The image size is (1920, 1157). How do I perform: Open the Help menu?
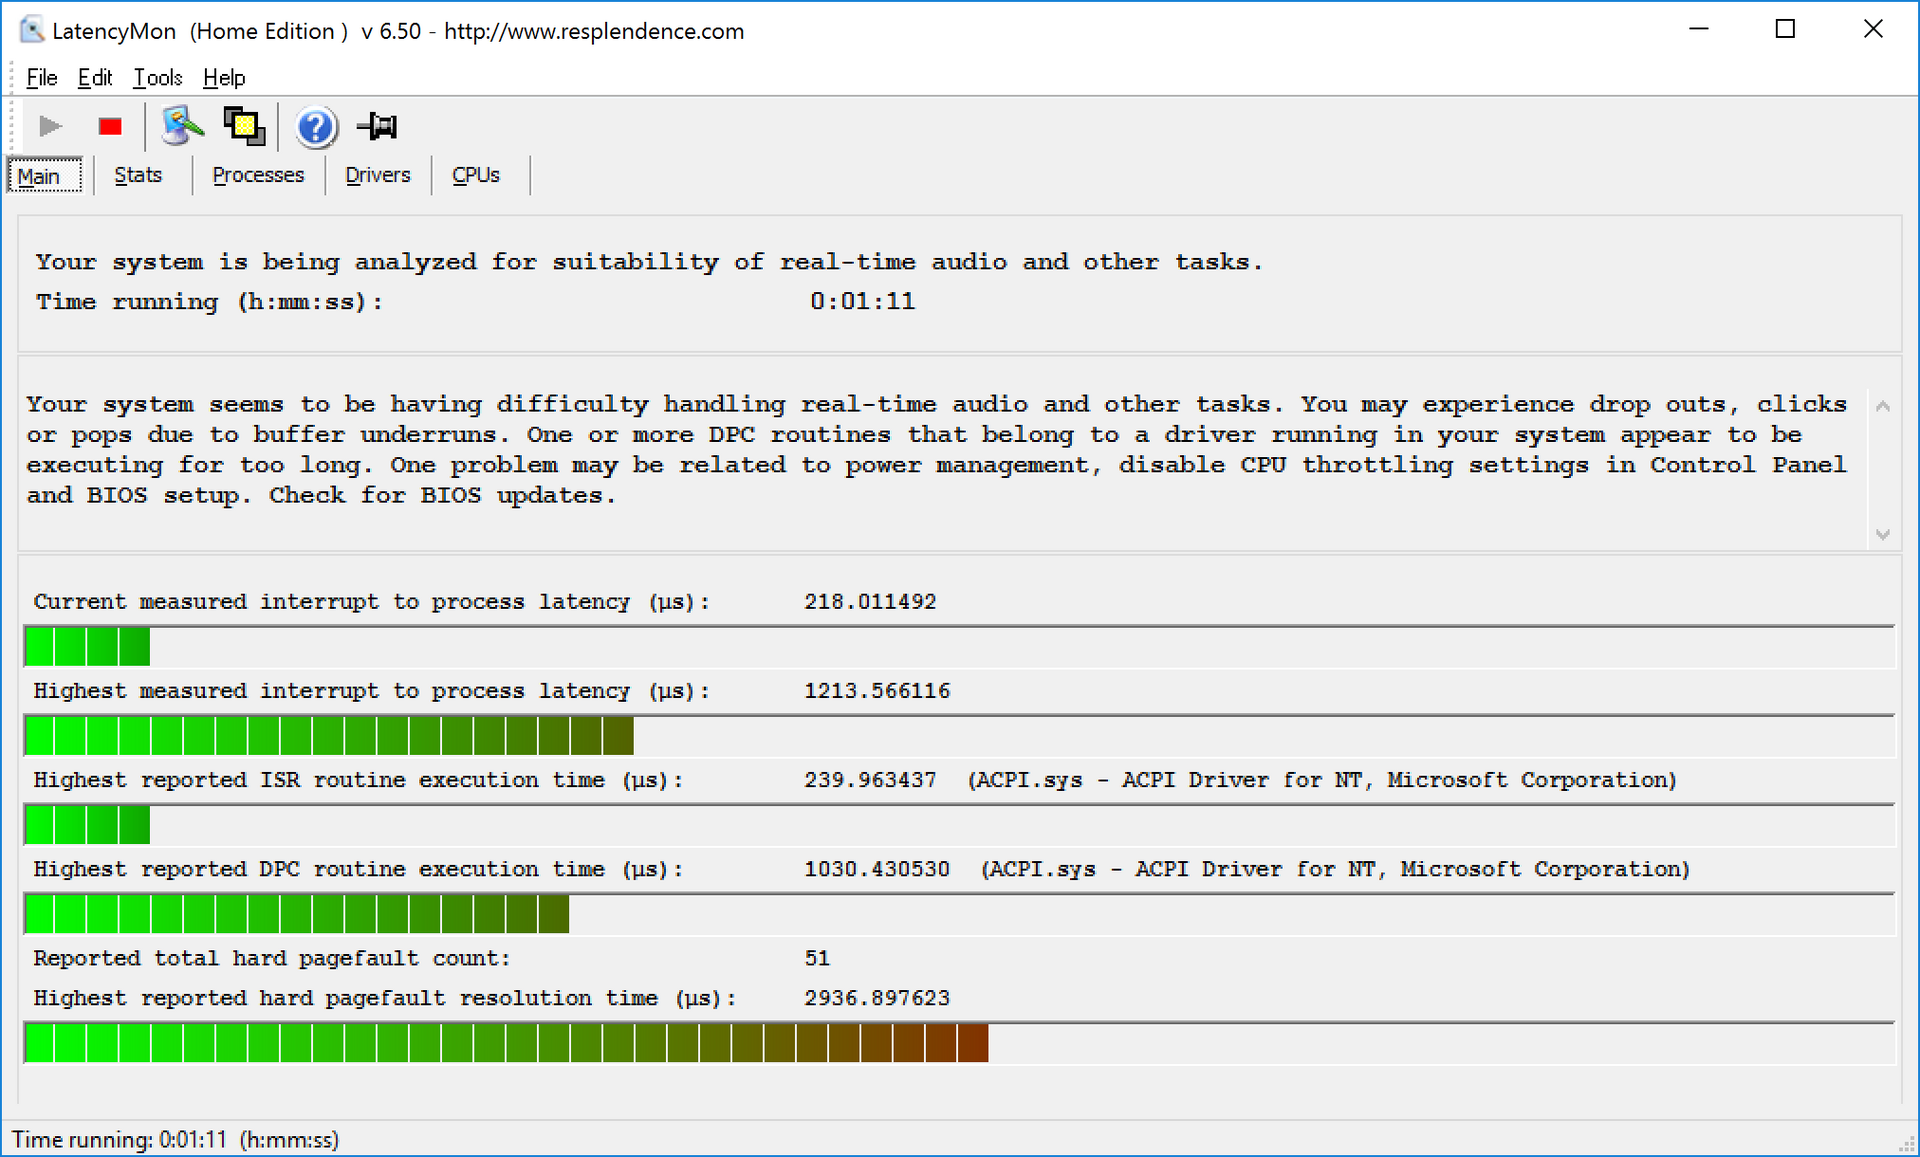coord(224,78)
